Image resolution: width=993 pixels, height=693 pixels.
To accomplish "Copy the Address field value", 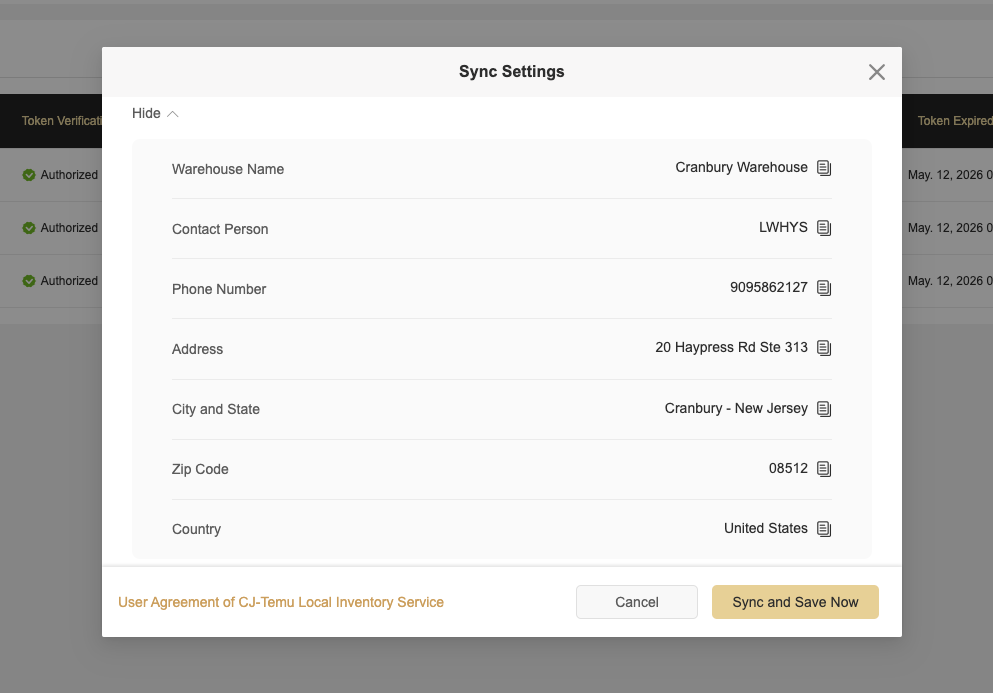I will coord(824,348).
